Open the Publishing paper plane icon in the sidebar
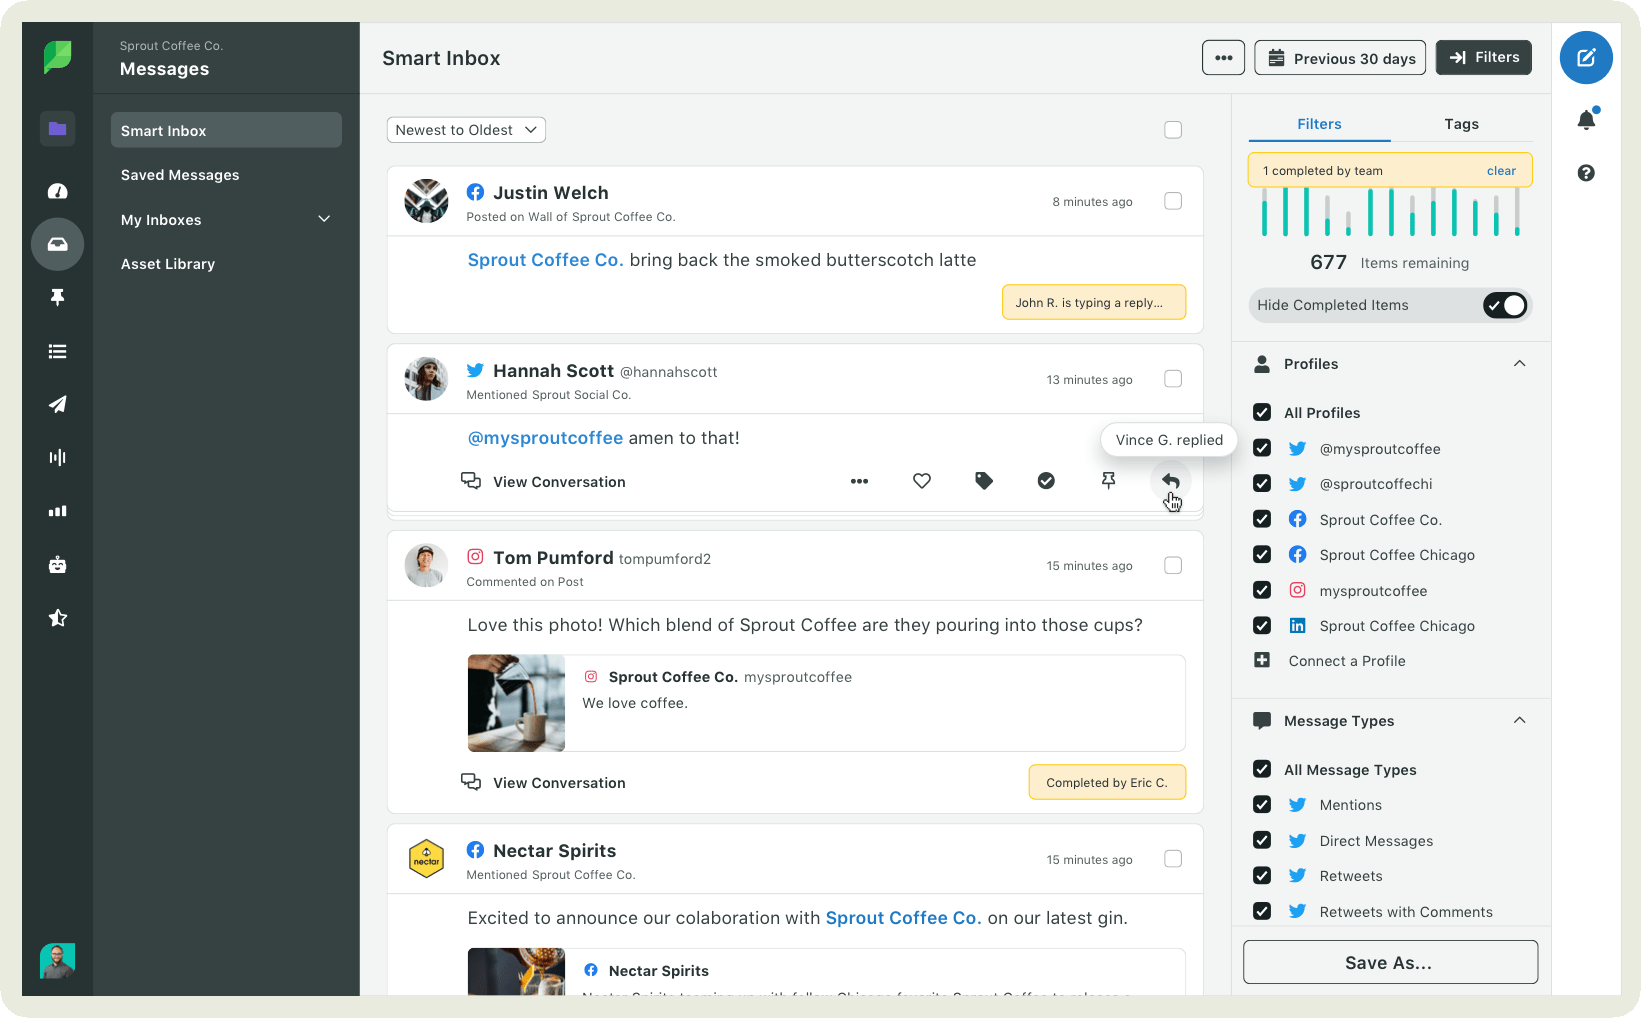The image size is (1641, 1018). (x=58, y=404)
